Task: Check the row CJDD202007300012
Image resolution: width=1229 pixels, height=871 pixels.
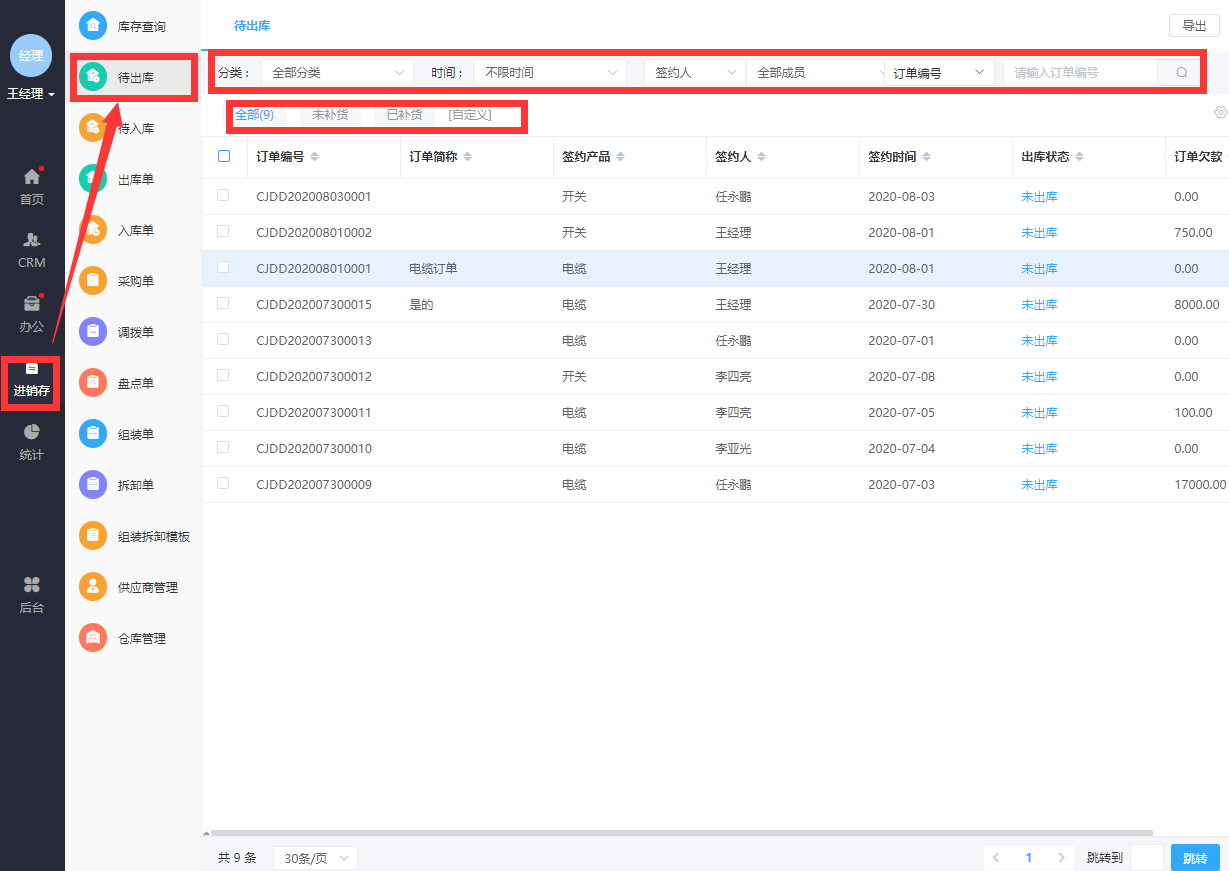Action: pos(223,375)
